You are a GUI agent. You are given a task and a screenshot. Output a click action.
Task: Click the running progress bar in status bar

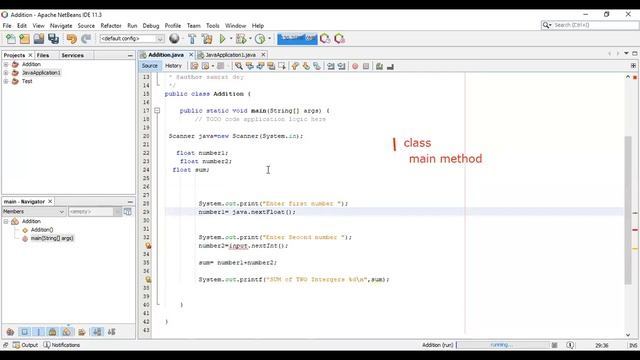(x=502, y=345)
